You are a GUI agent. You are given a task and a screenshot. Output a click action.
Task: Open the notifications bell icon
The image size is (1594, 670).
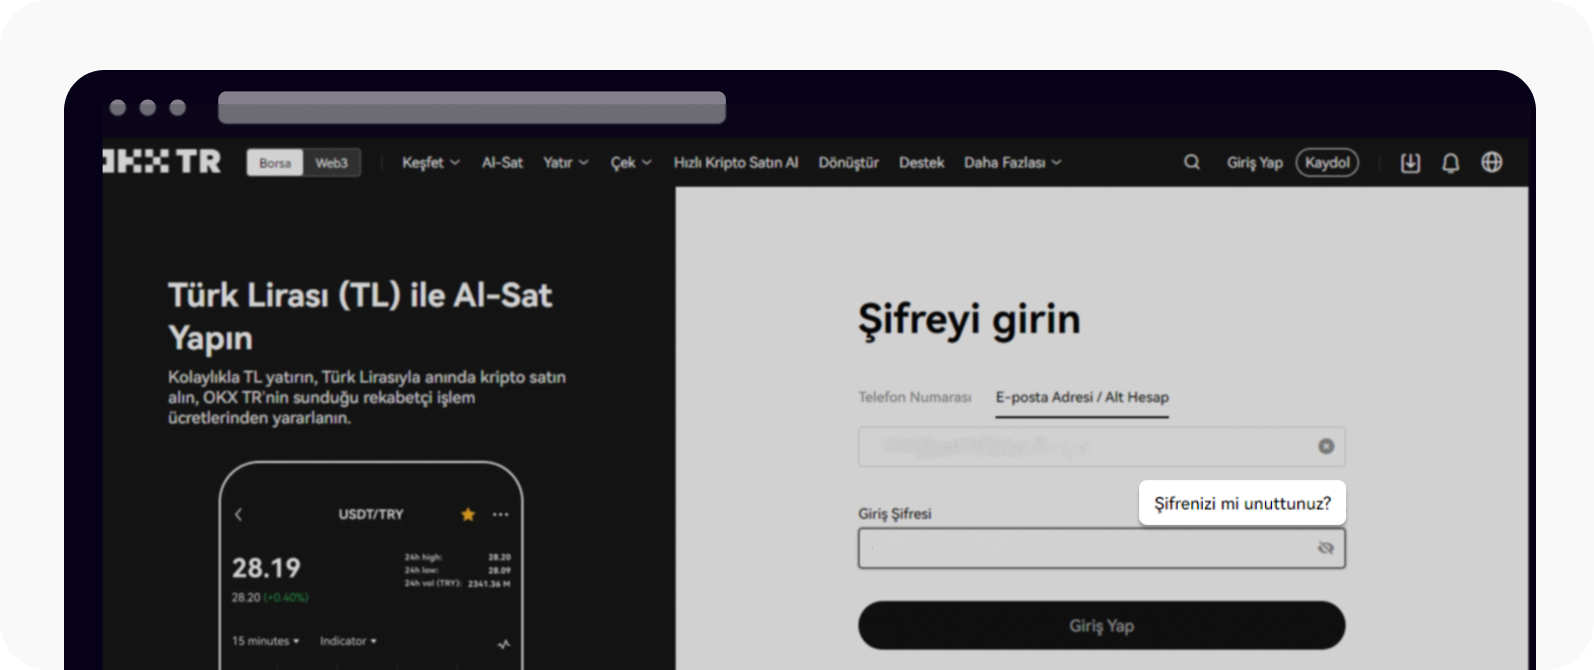(x=1451, y=162)
